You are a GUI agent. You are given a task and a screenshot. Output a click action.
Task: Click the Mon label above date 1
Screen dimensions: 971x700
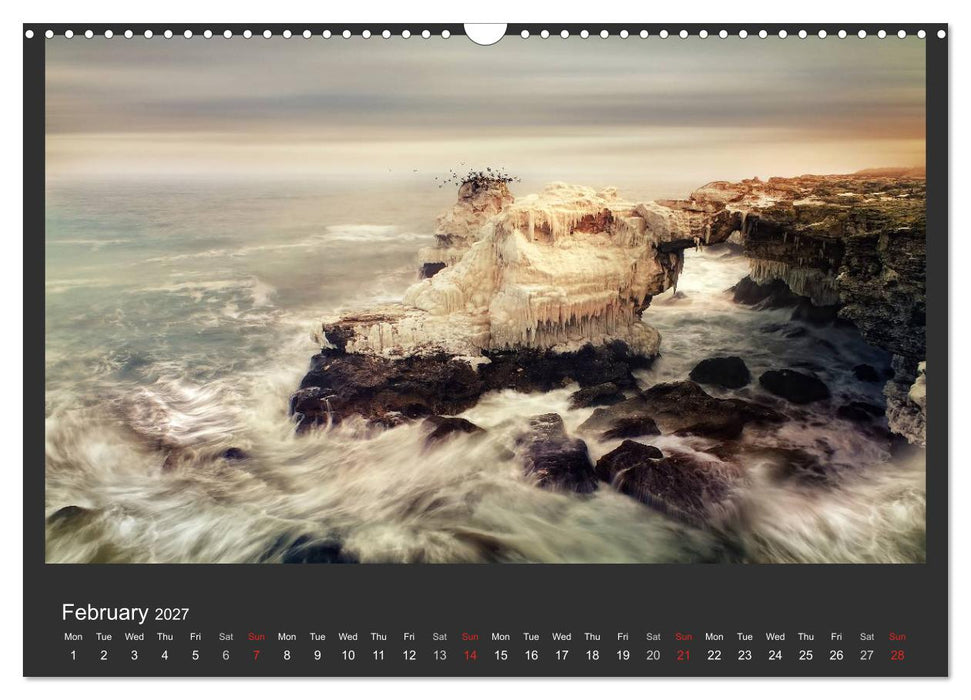point(73,636)
